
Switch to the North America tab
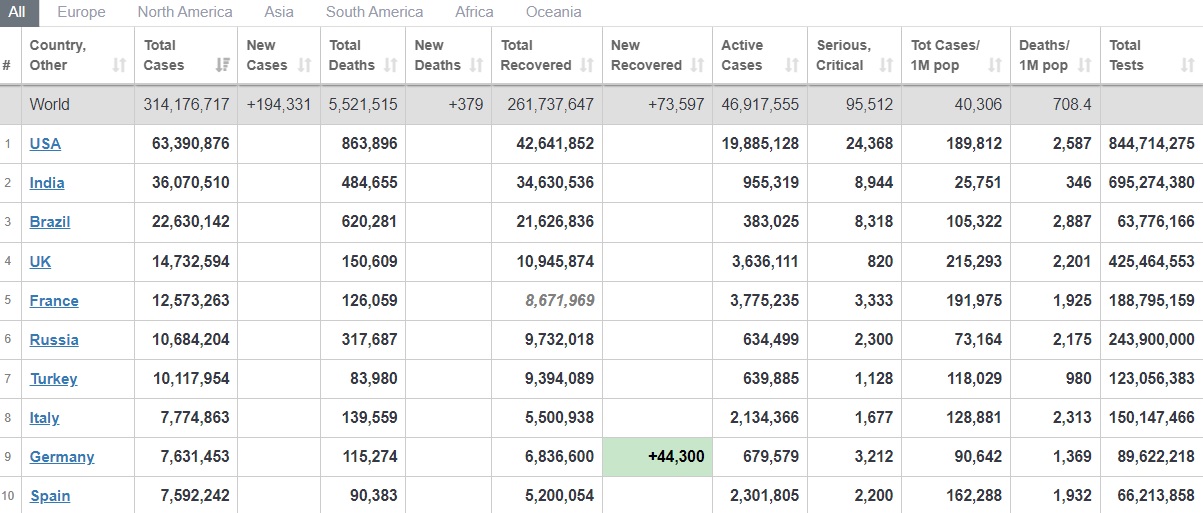pos(185,12)
